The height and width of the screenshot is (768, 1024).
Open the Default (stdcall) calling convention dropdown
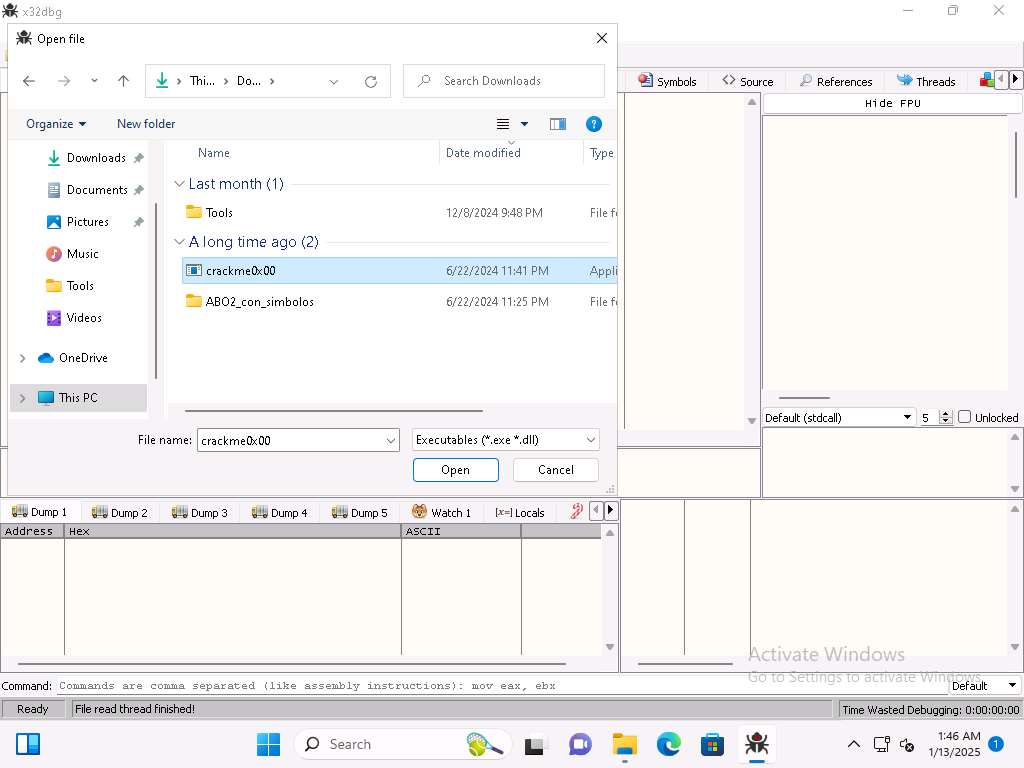[839, 417]
